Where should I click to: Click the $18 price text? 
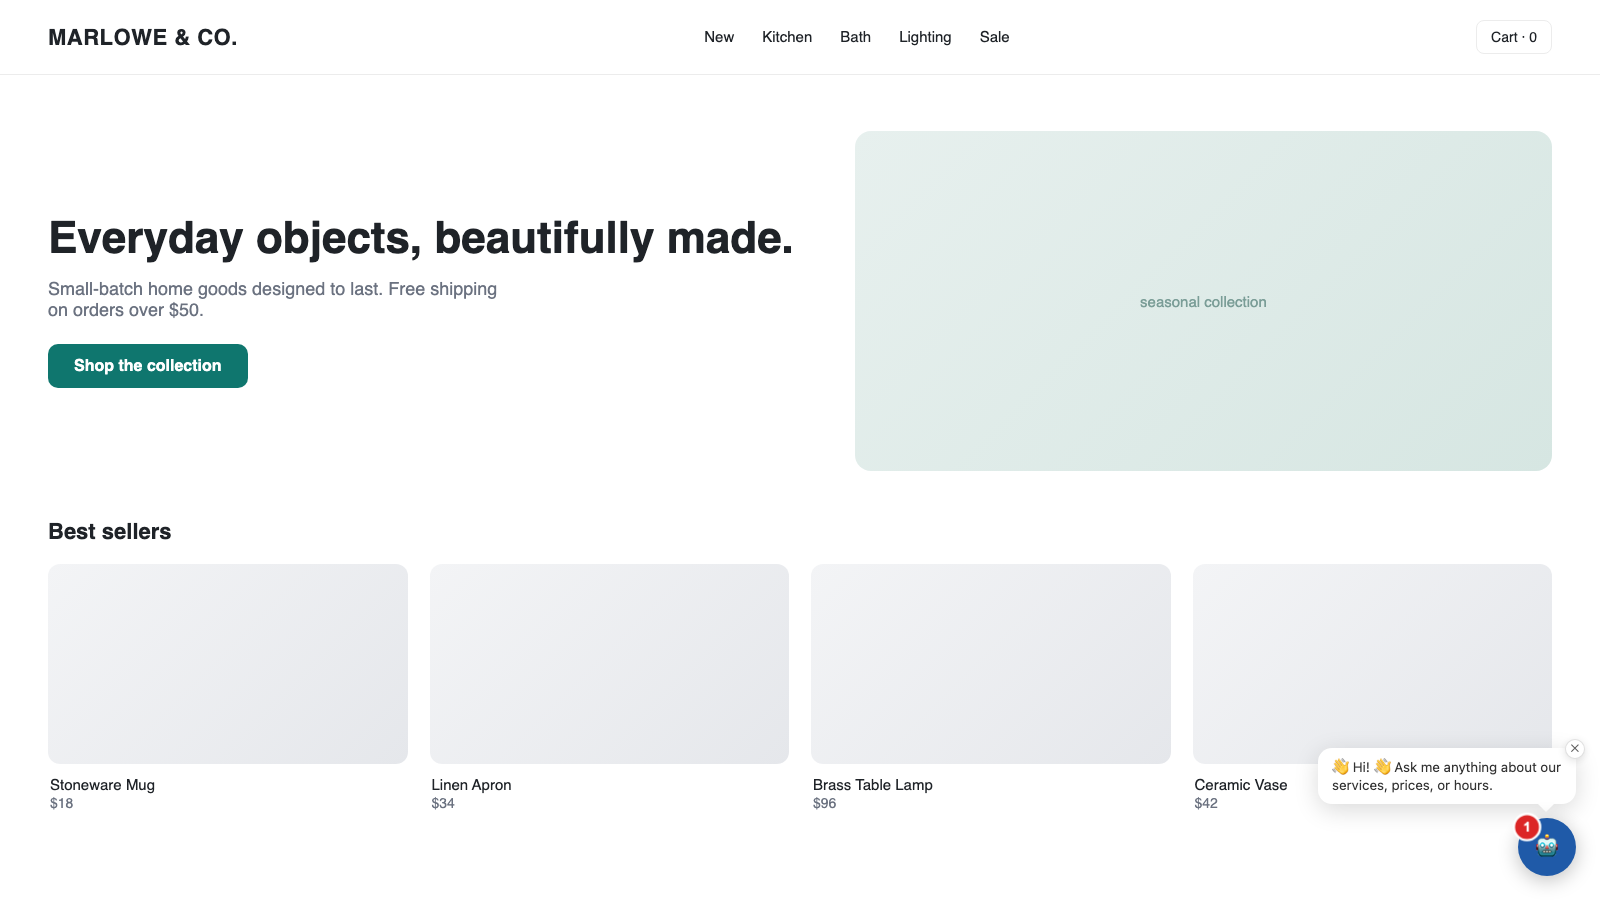(61, 803)
